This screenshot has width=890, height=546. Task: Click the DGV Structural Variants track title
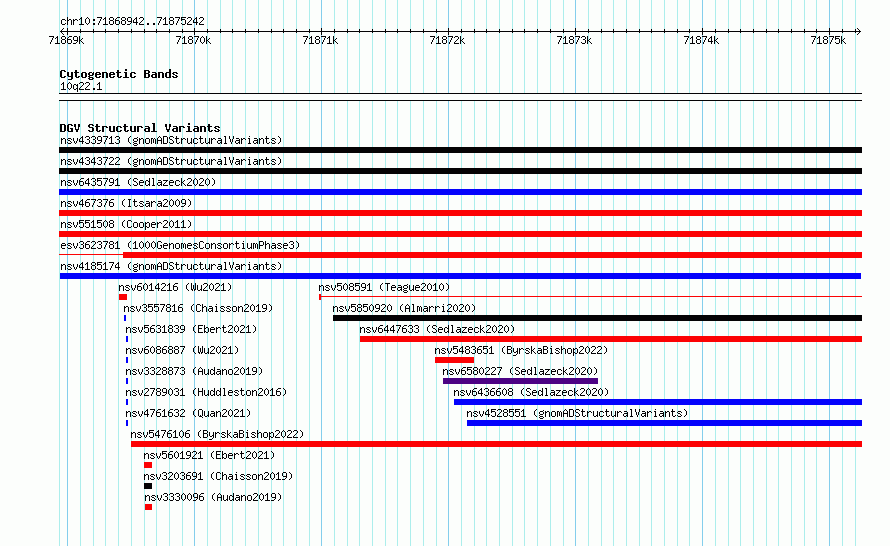140,128
